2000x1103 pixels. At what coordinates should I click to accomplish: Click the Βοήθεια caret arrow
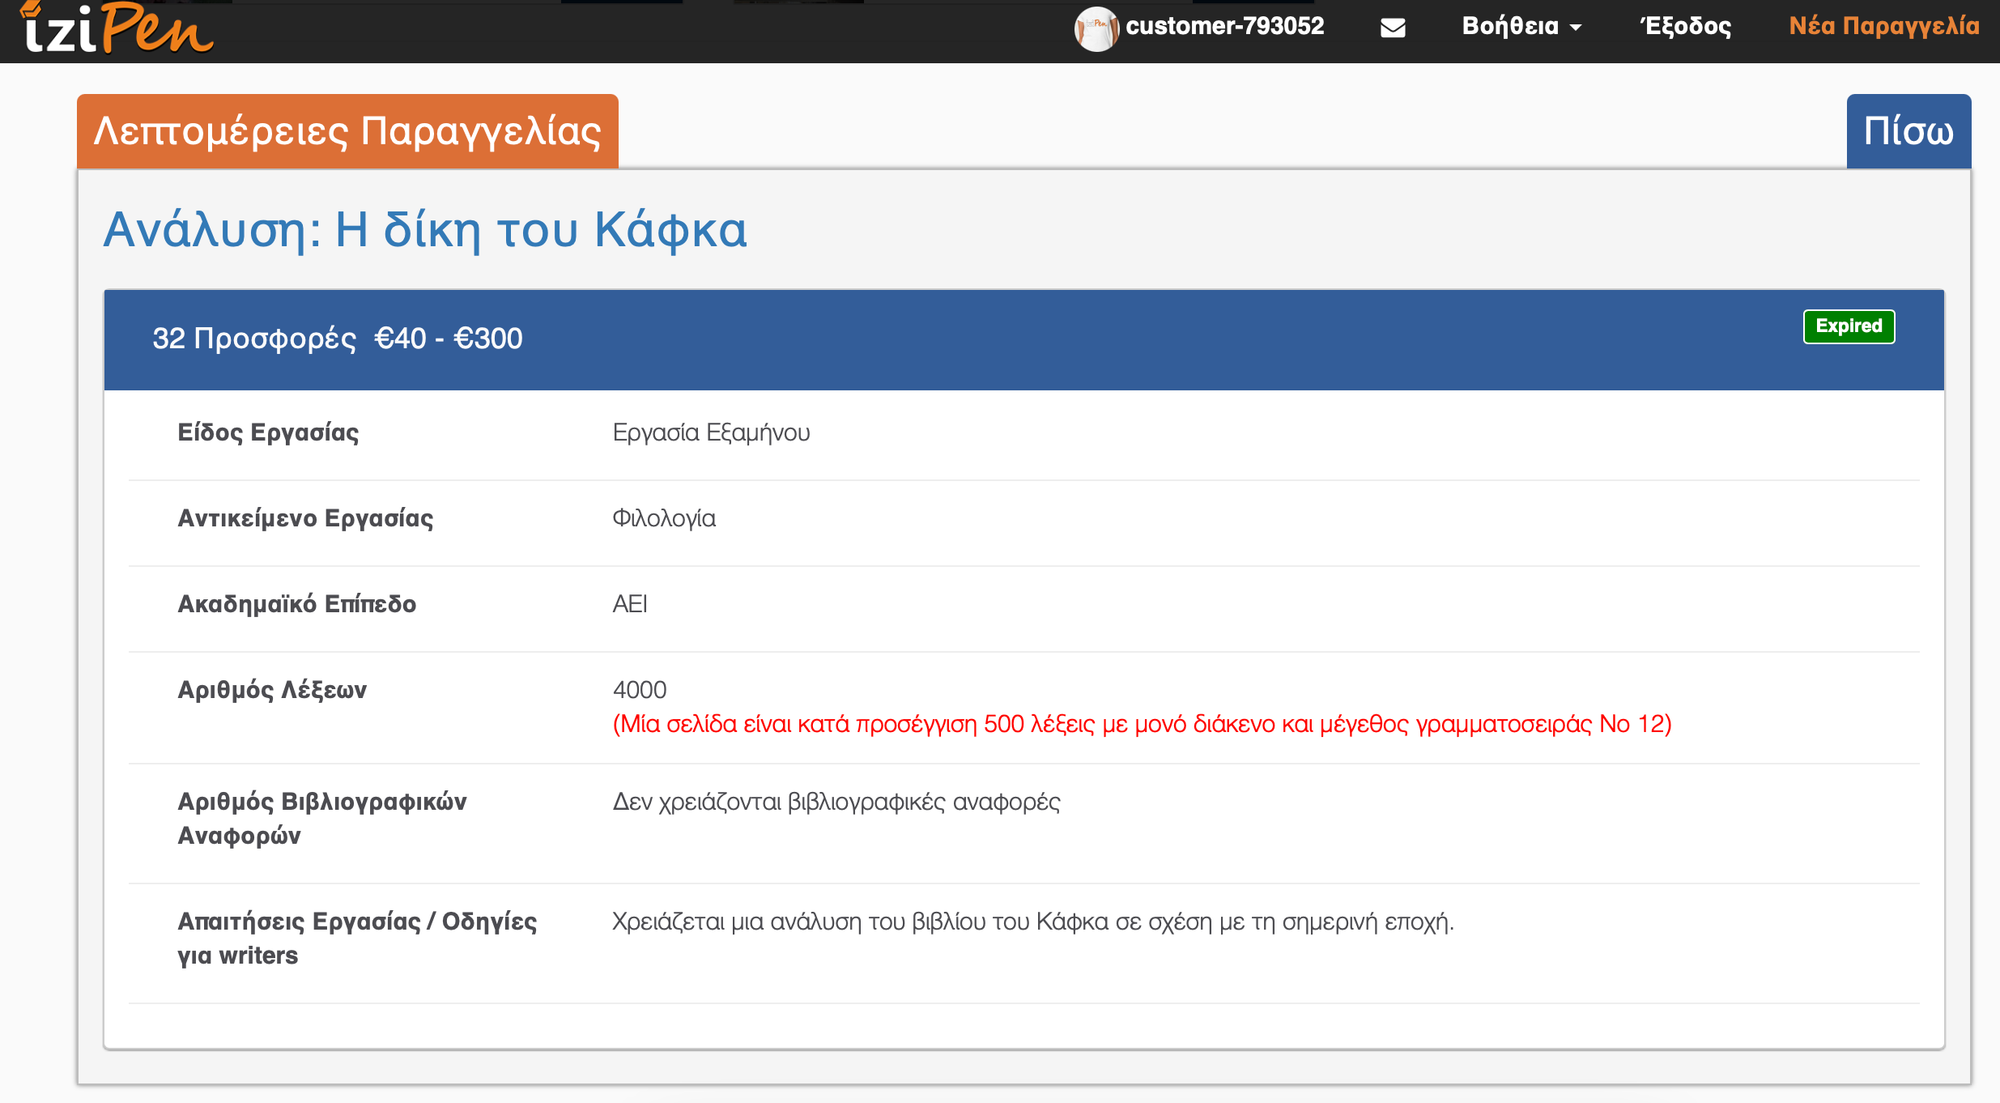(1576, 28)
